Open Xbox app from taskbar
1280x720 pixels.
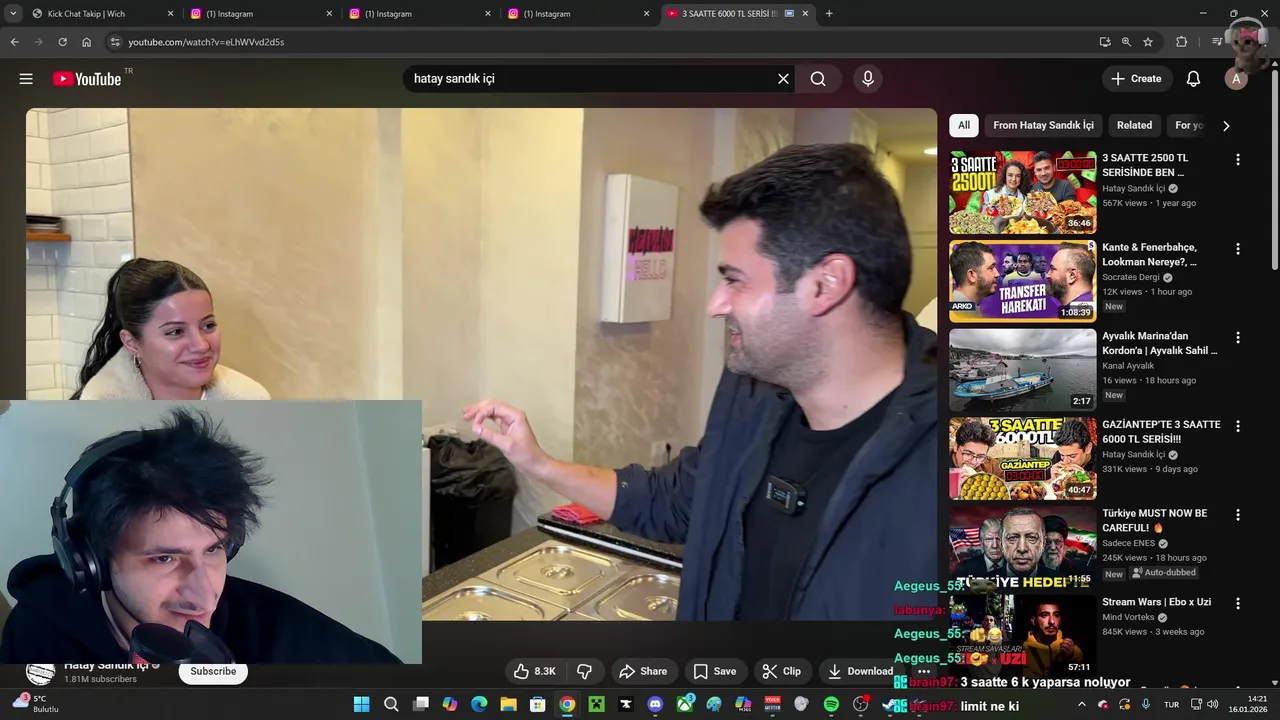[685, 704]
